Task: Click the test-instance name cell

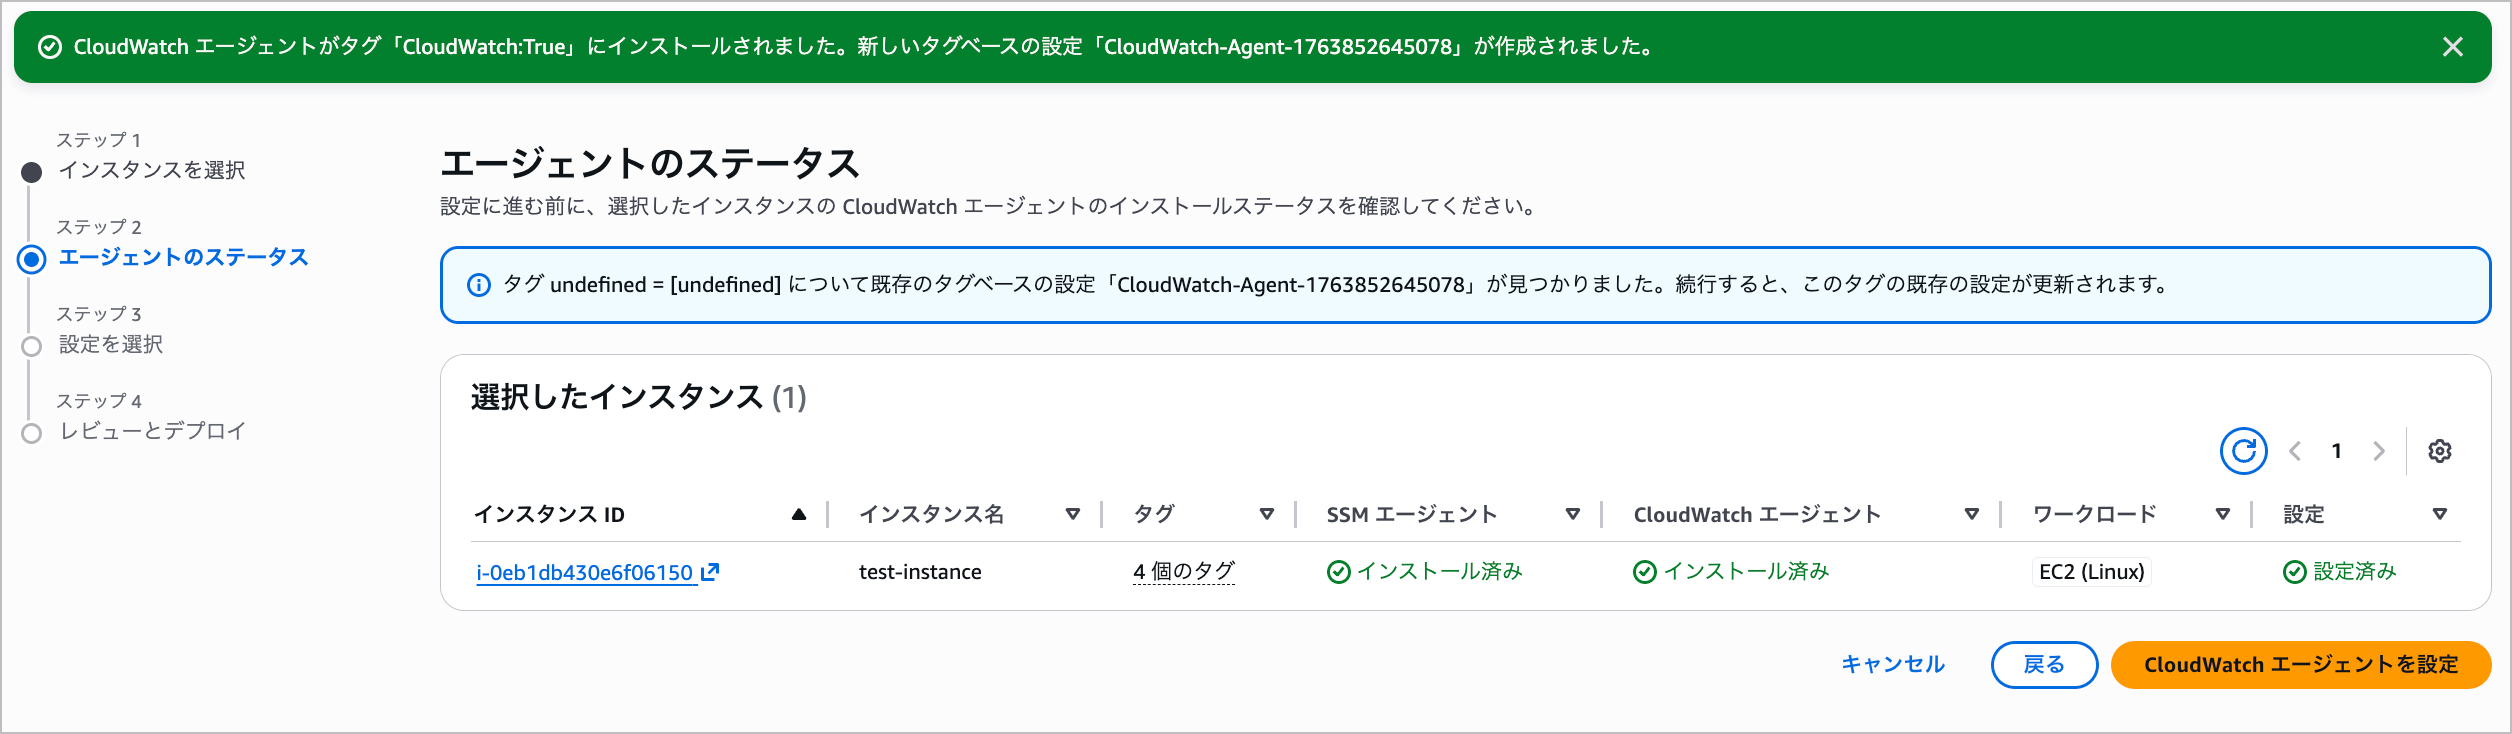Action: [920, 572]
